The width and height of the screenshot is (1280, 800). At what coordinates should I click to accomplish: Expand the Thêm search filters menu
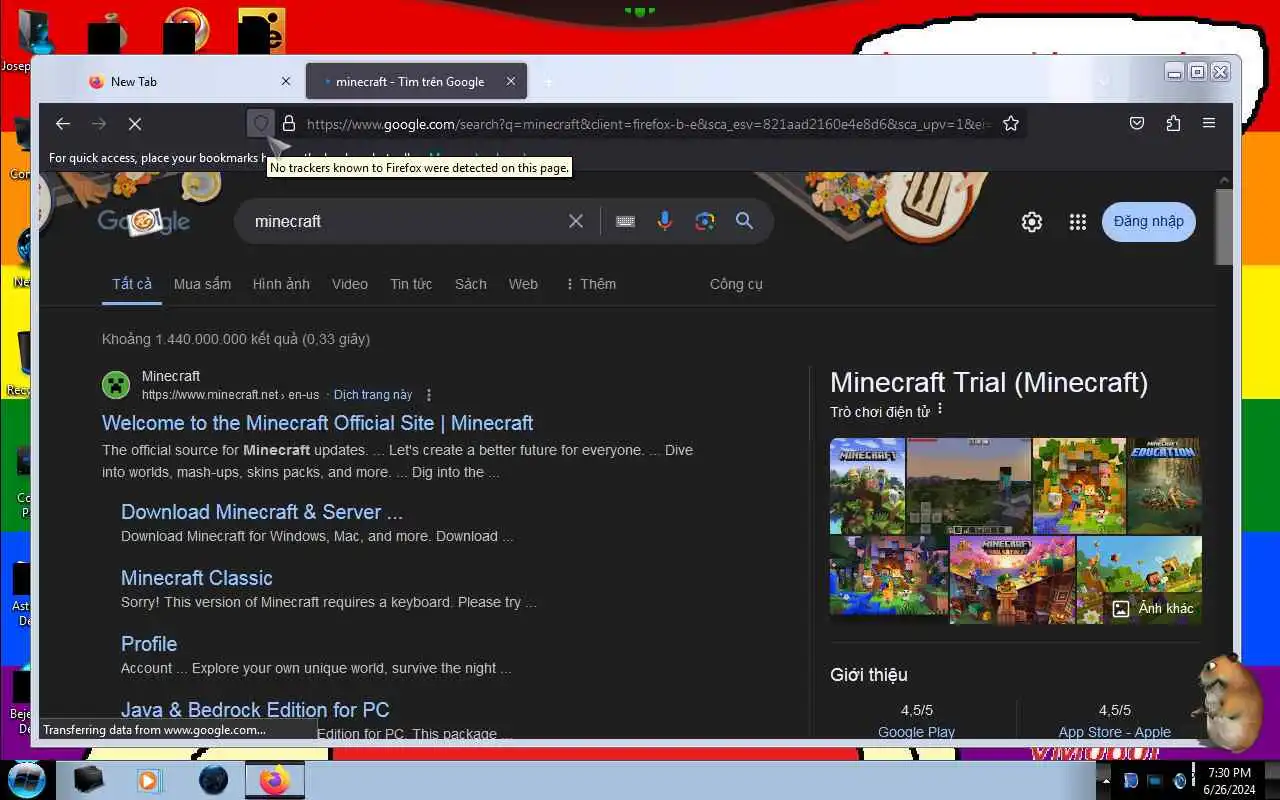click(590, 284)
